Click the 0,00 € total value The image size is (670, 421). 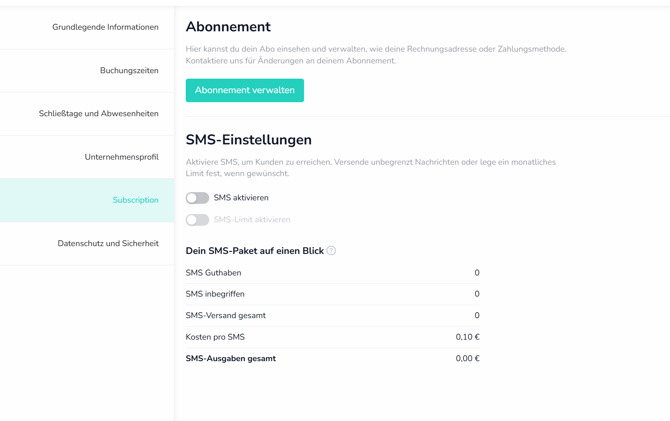[467, 359]
